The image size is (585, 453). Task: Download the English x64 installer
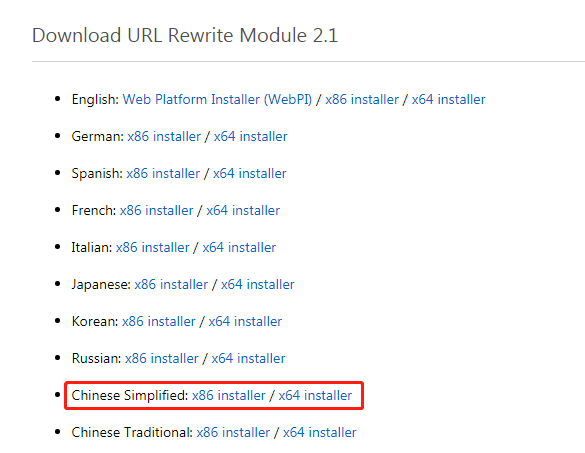[448, 100]
